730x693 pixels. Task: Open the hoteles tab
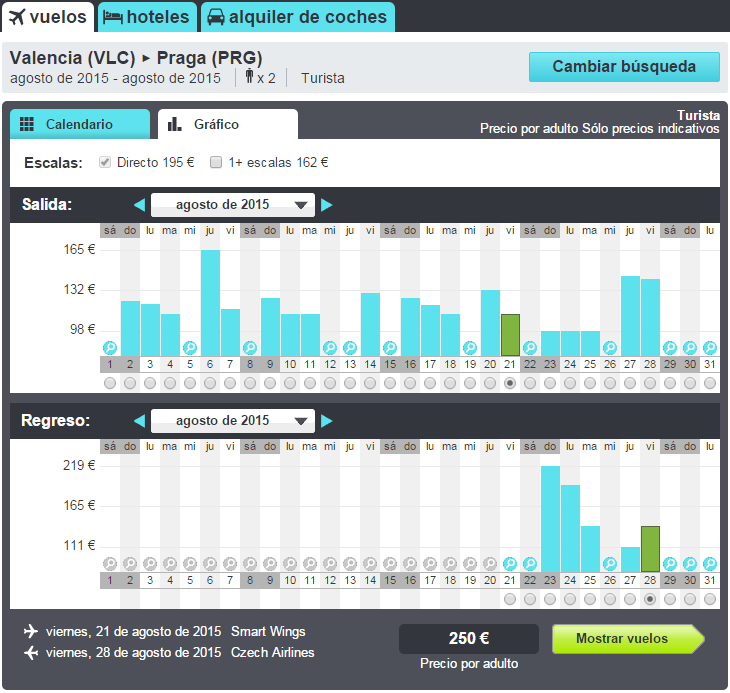[147, 17]
